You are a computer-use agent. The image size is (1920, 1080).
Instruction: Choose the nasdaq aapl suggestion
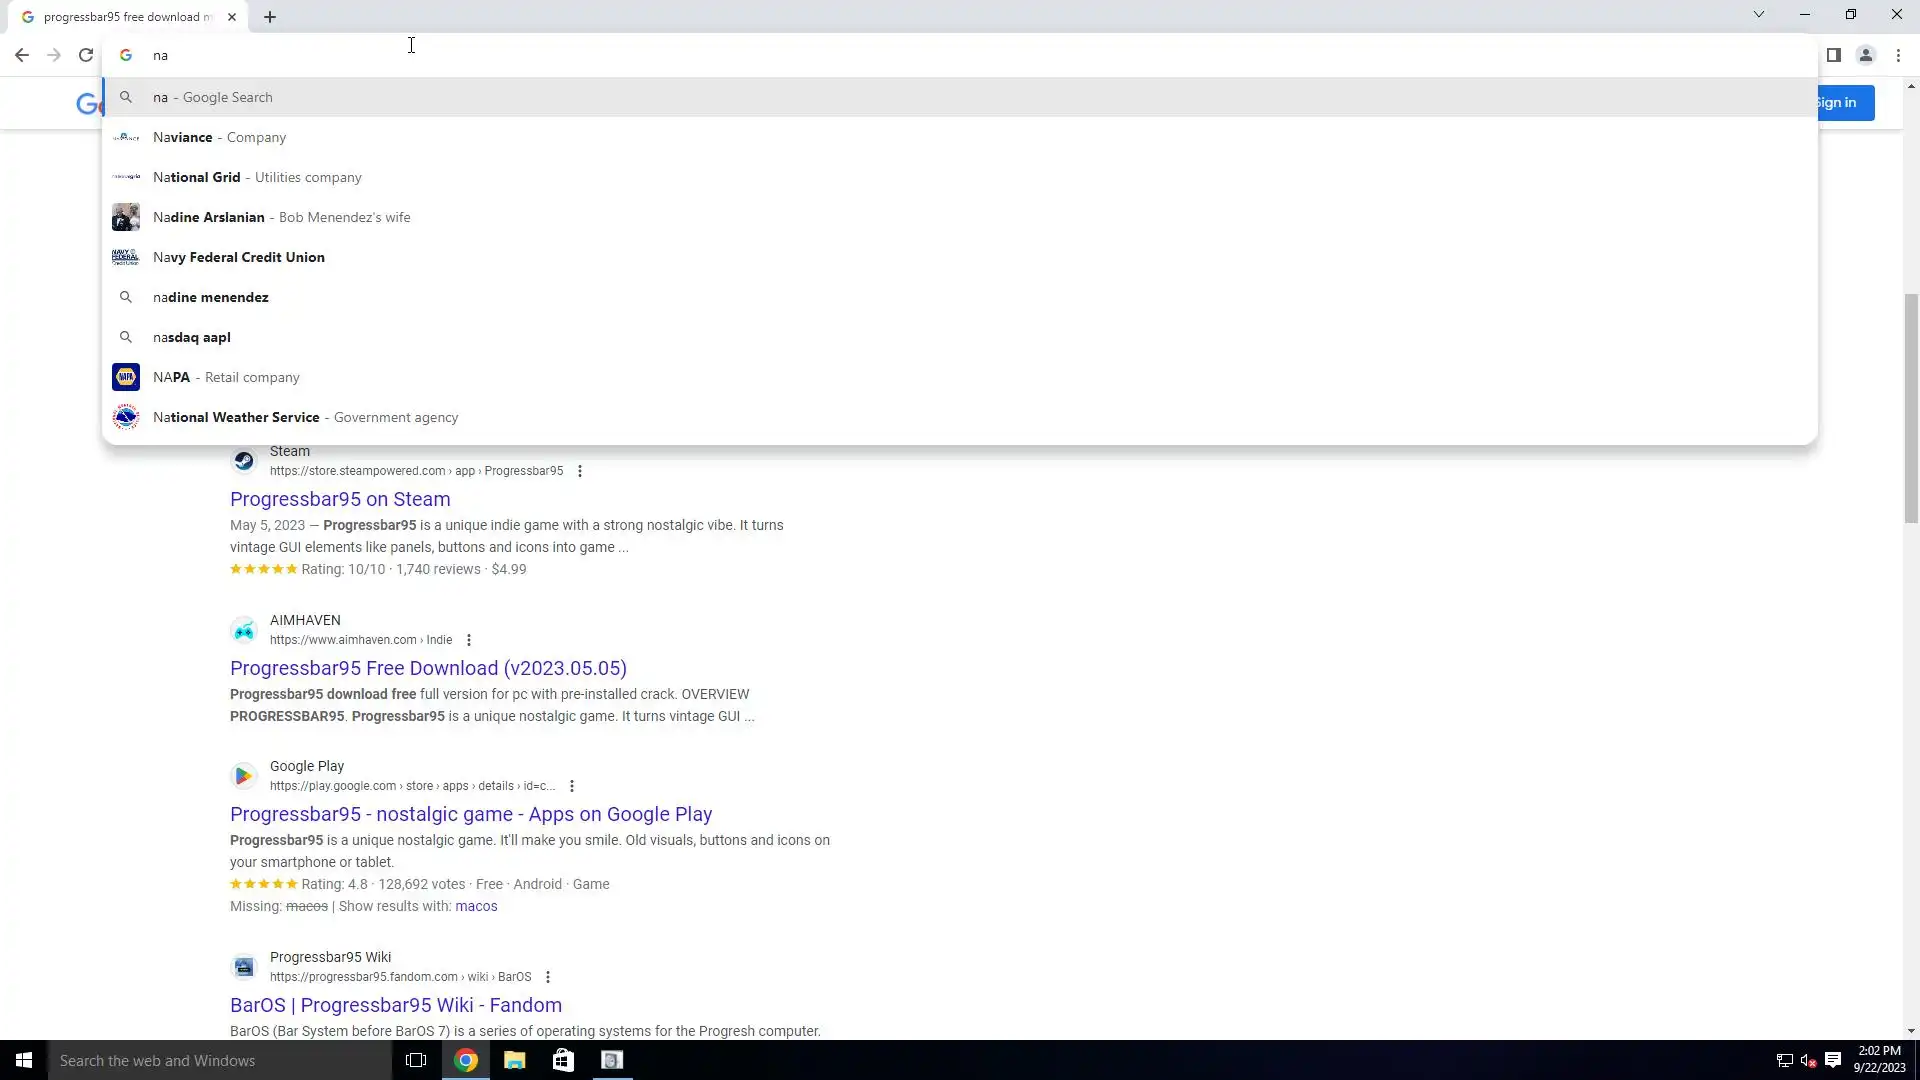point(192,337)
